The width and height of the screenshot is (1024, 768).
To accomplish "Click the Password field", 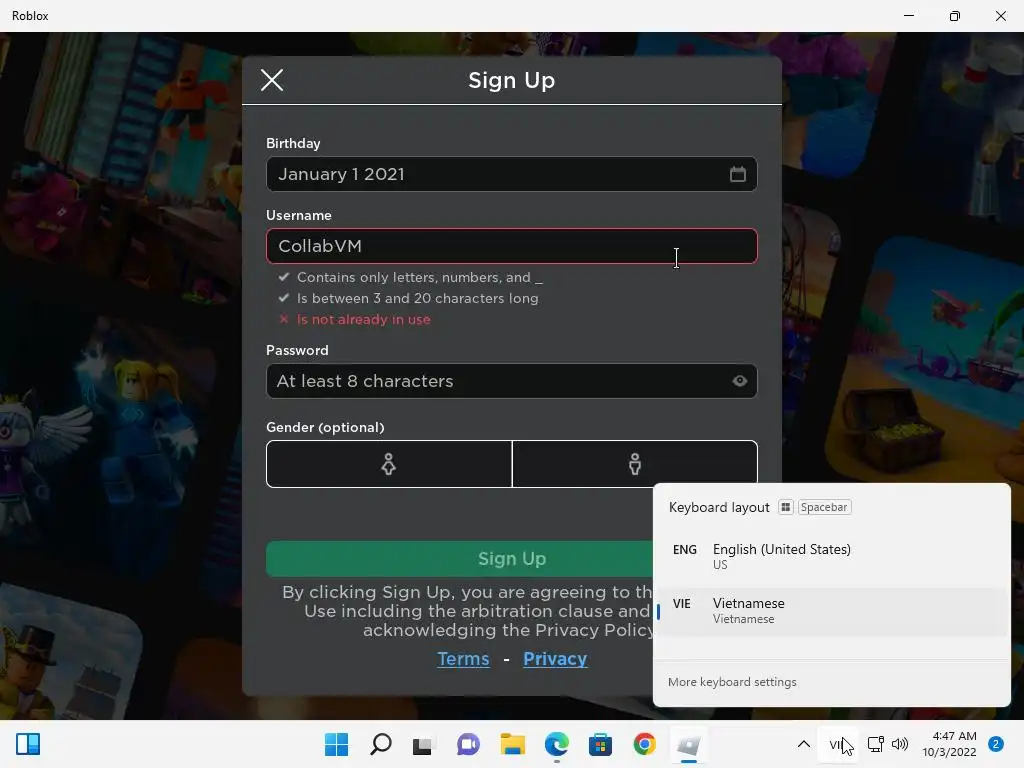I will point(511,381).
